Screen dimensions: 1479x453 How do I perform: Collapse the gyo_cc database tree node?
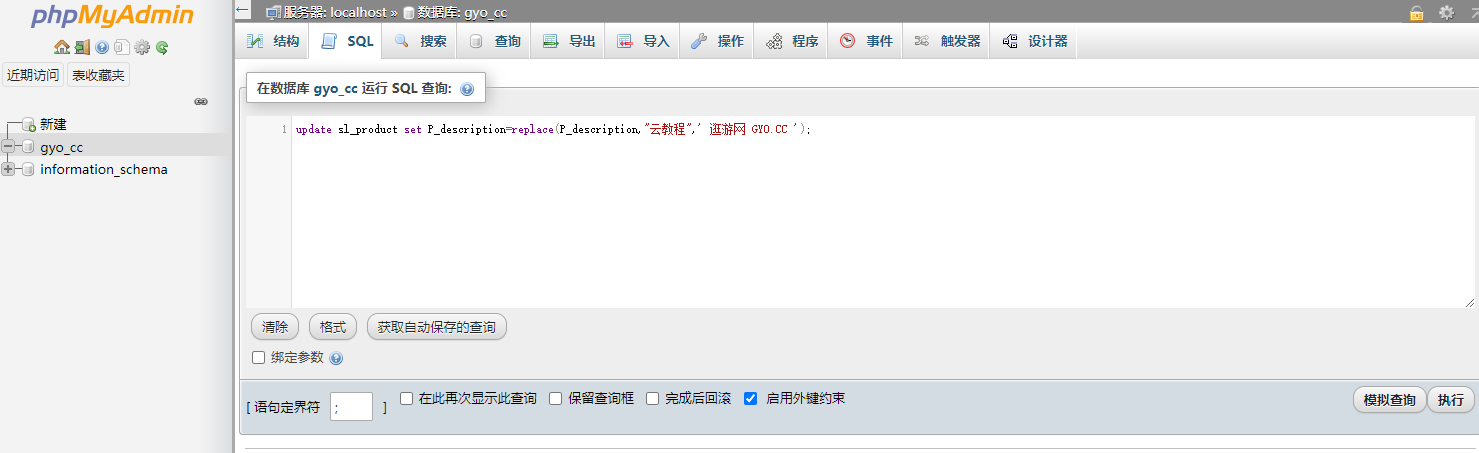coord(9,147)
